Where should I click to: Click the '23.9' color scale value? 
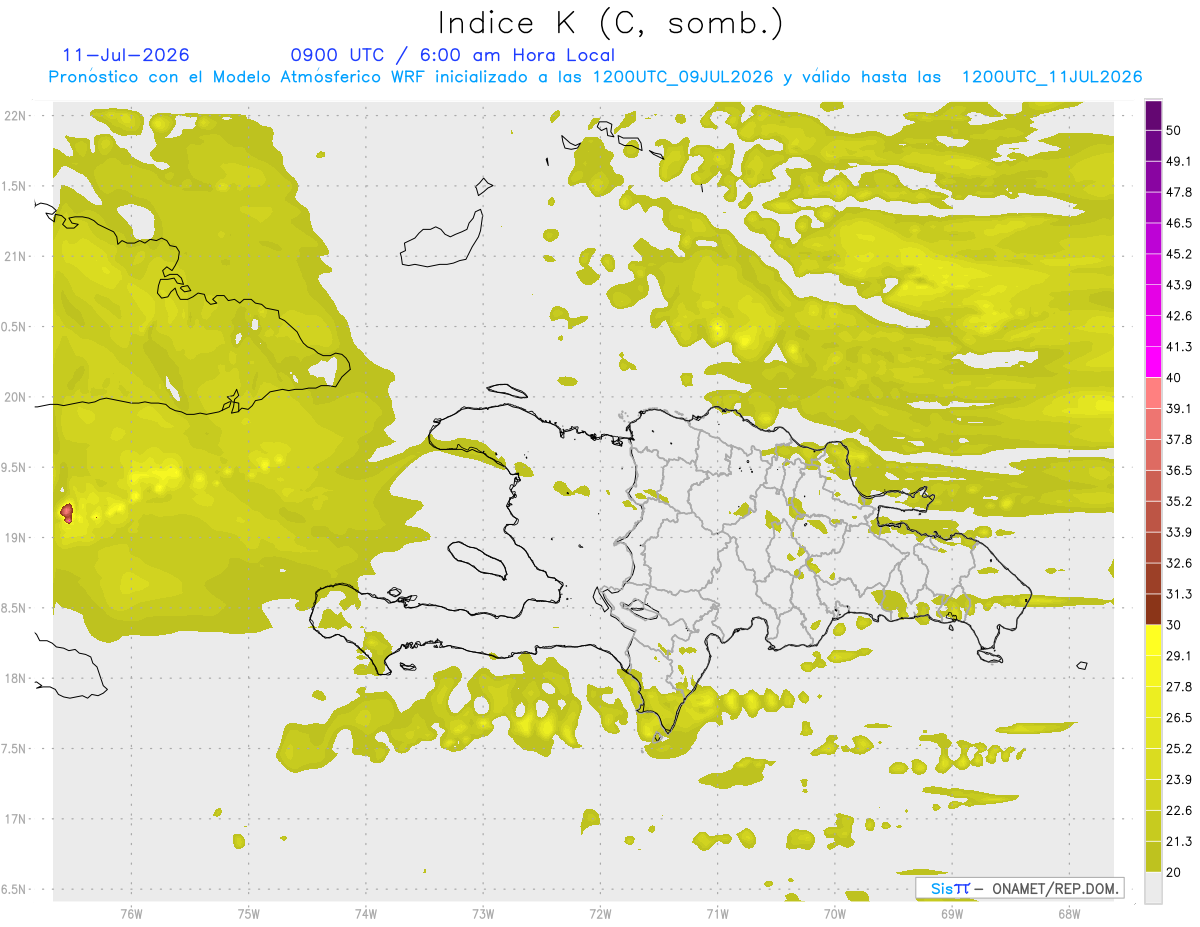tap(1179, 780)
